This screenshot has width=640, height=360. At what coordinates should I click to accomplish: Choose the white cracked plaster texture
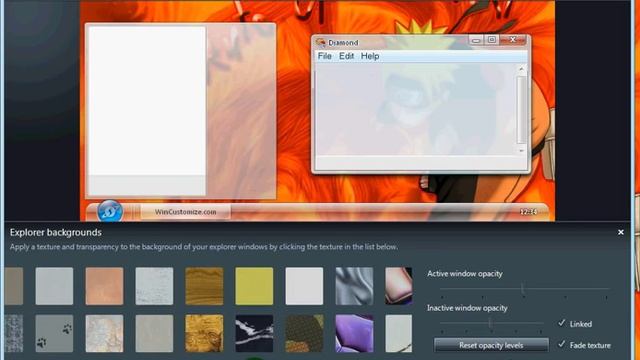[154, 286]
